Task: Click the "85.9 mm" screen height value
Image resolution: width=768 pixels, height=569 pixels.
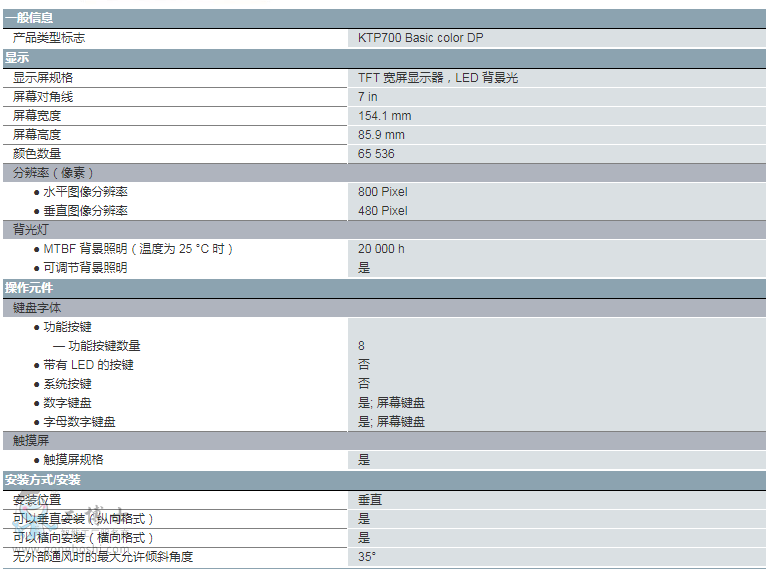Action: click(382, 135)
